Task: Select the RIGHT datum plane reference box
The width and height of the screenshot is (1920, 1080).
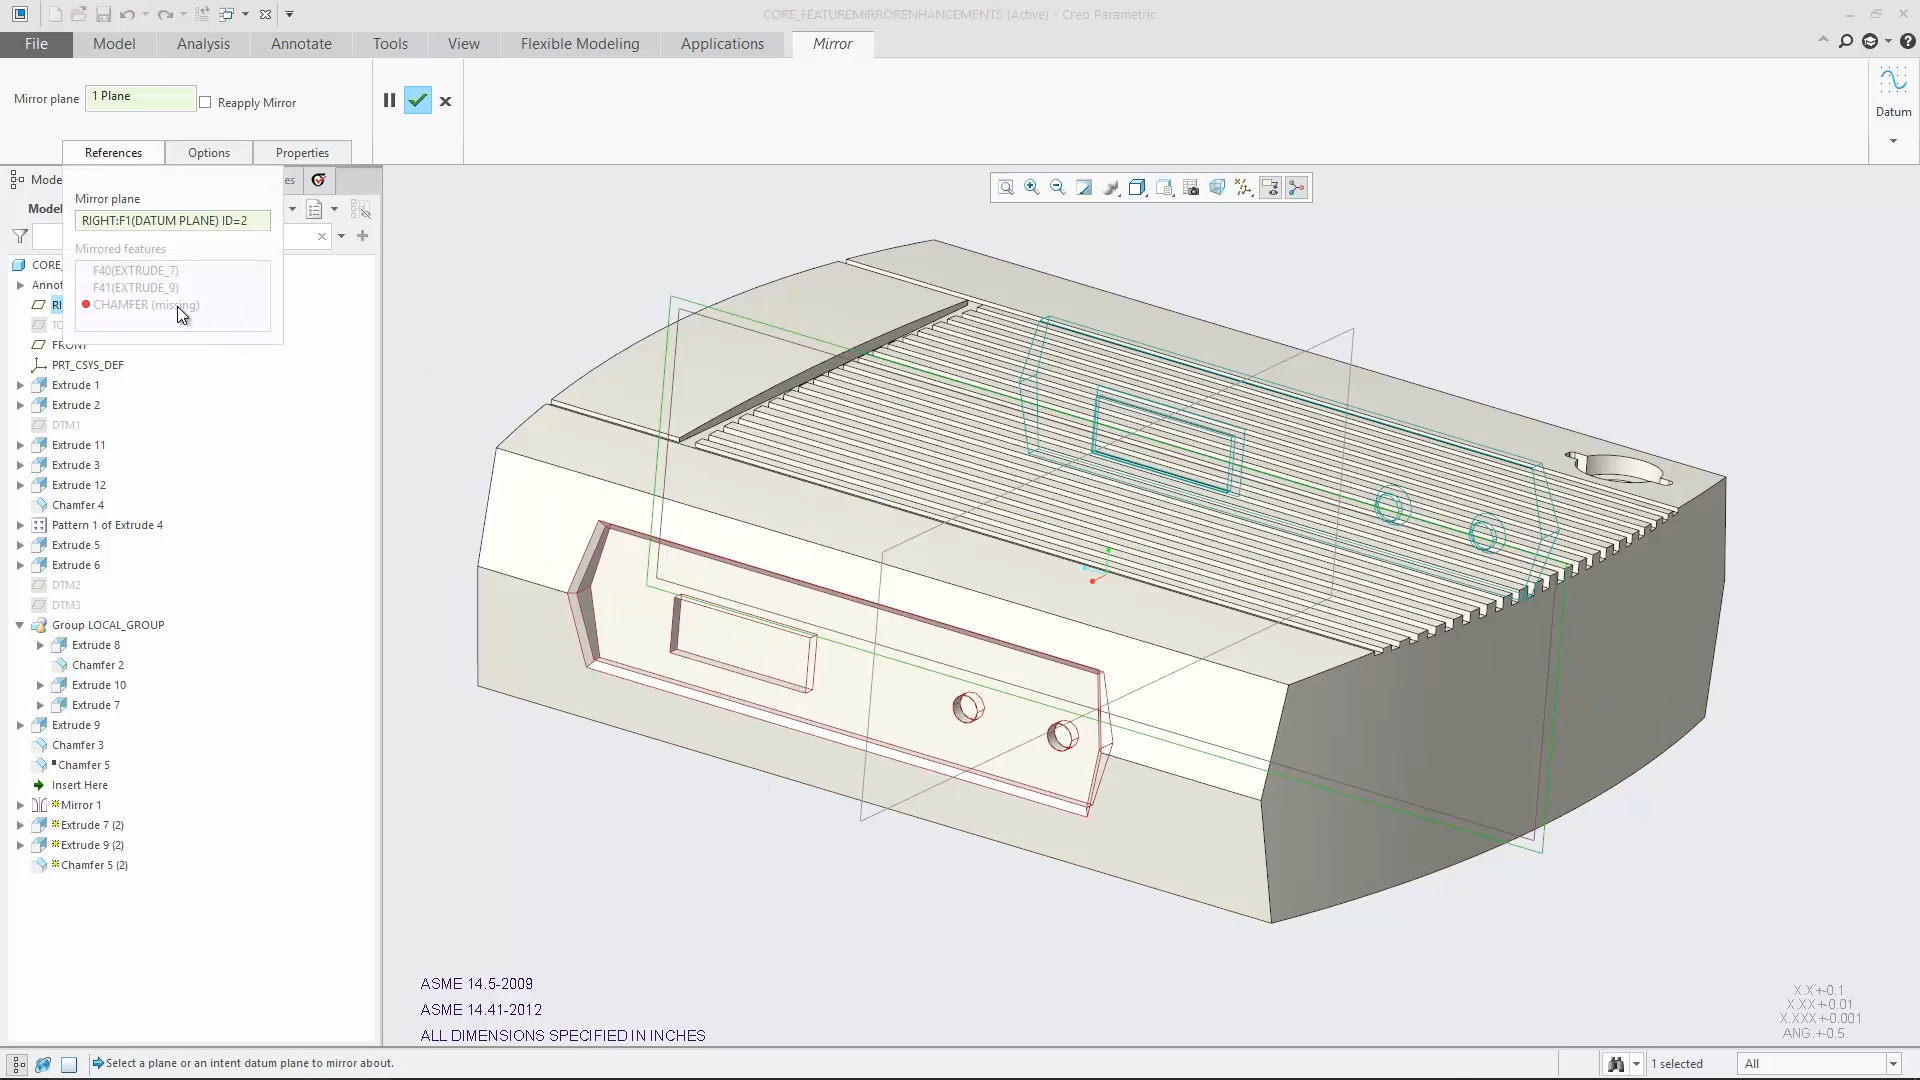Action: pyautogui.click(x=173, y=221)
